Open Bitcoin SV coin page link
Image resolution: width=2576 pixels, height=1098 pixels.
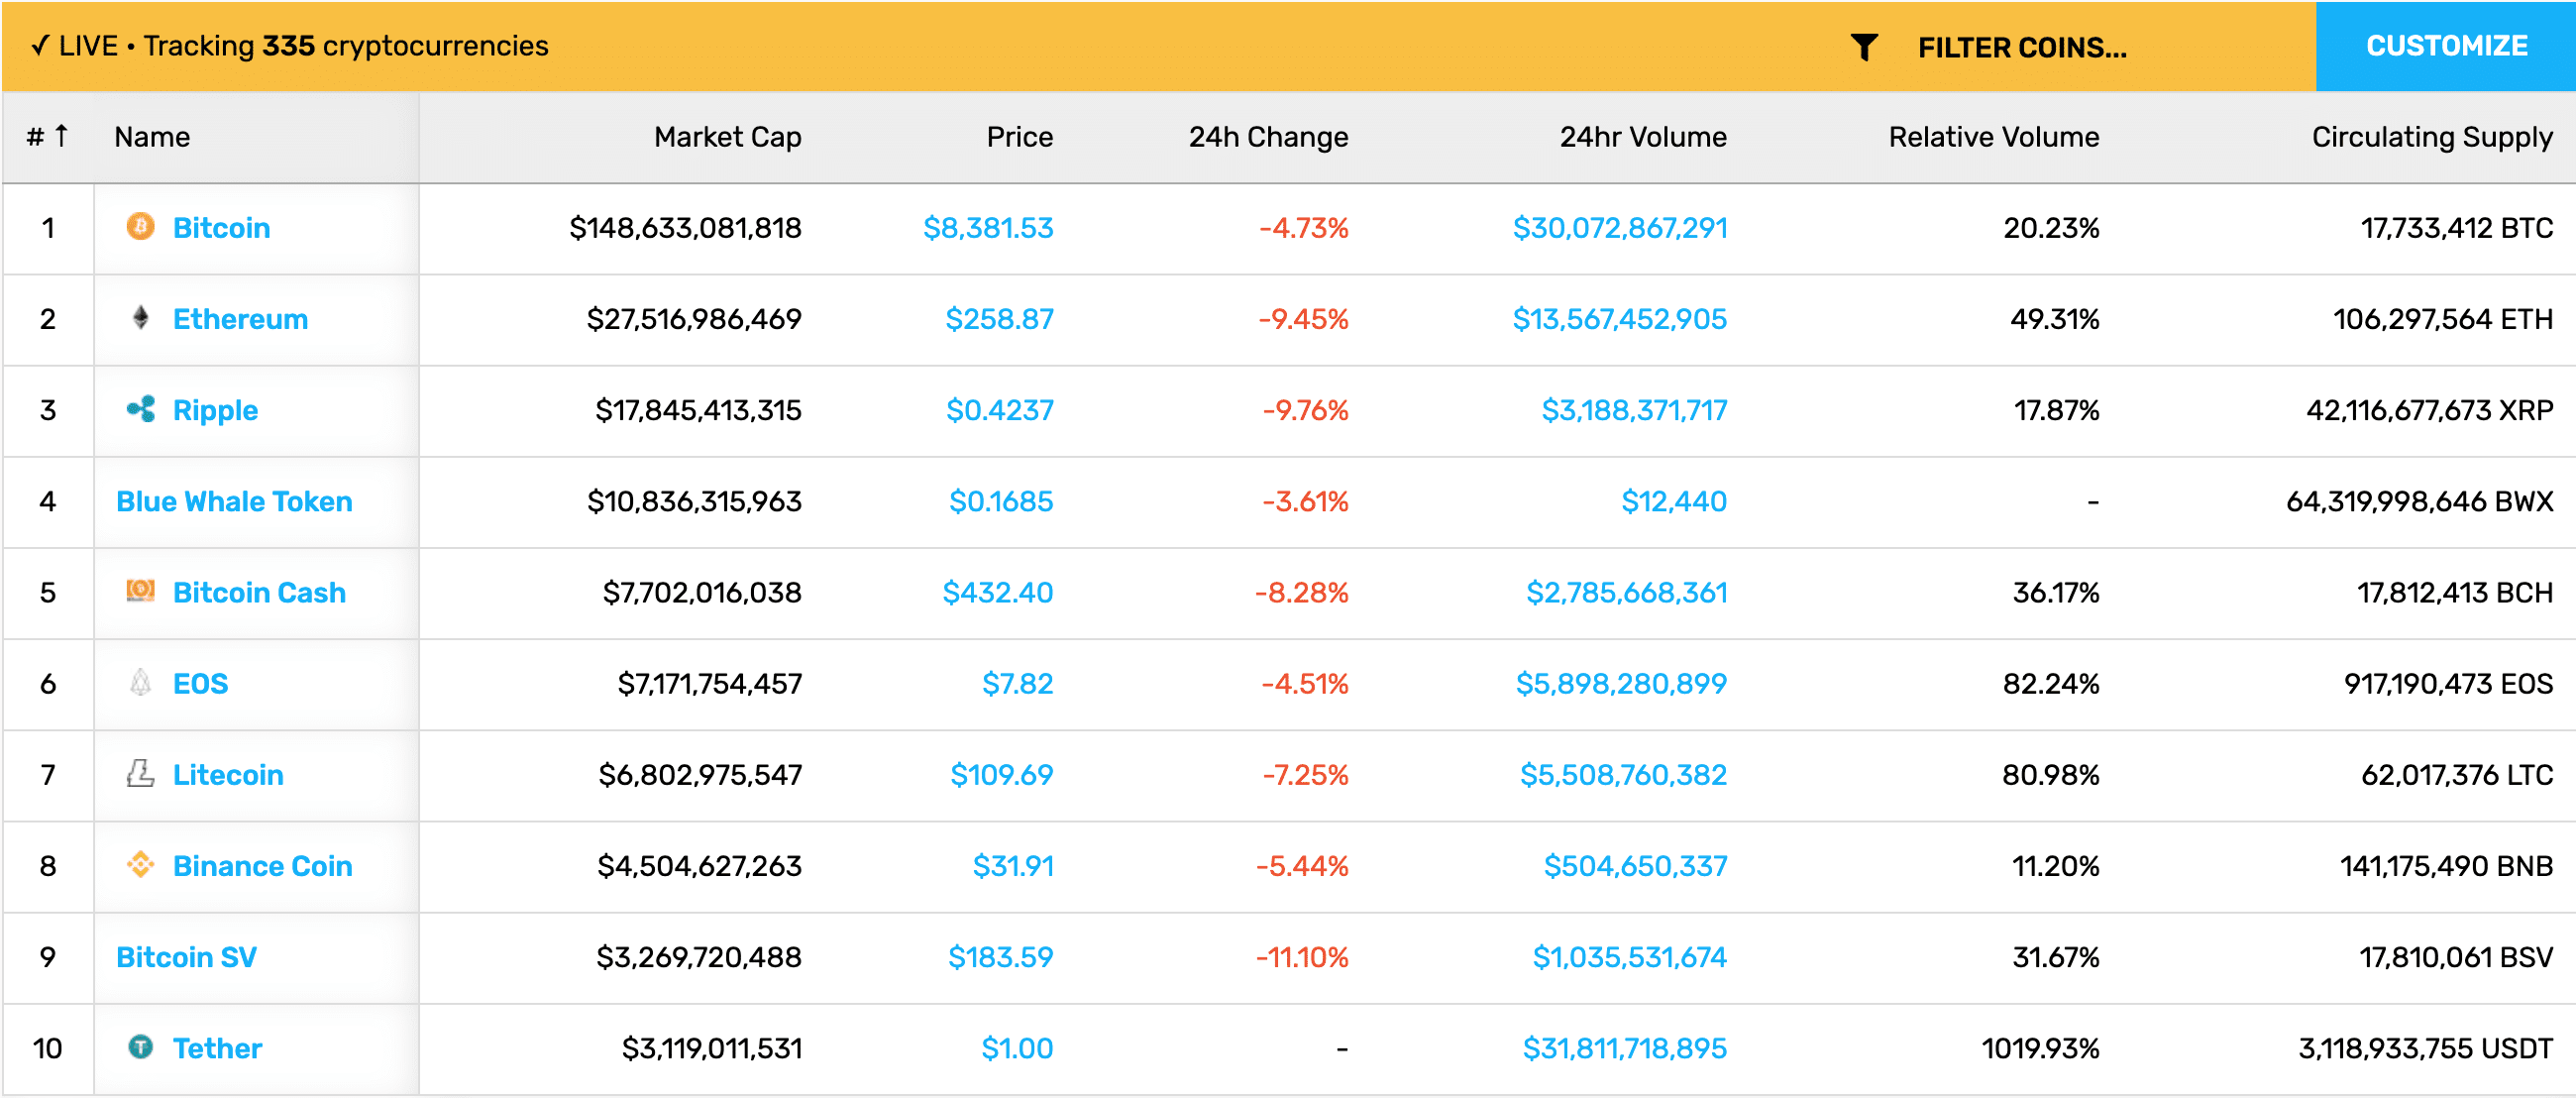[186, 957]
